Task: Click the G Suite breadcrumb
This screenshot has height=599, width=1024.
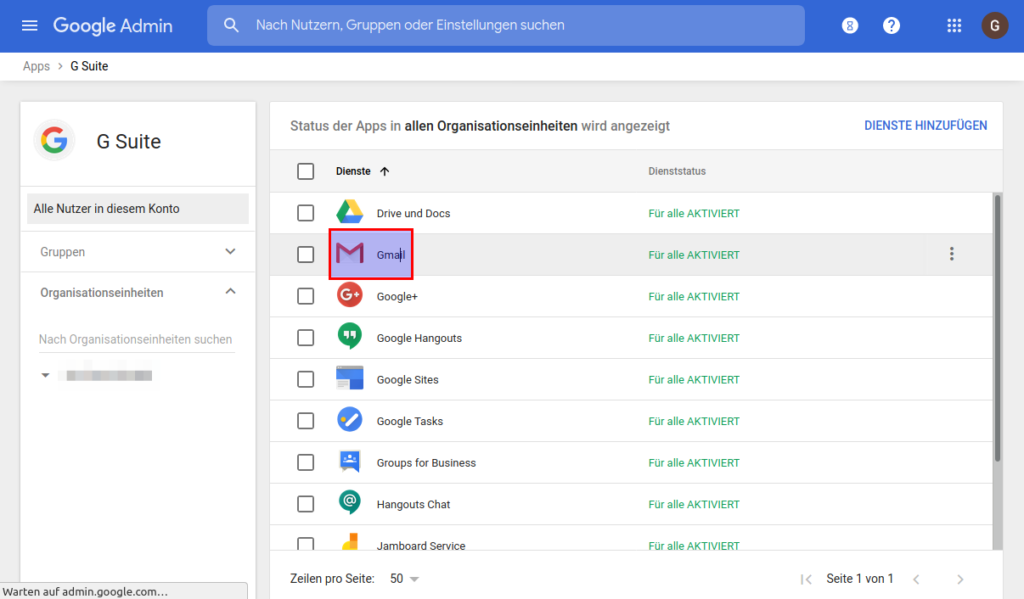Action: (x=89, y=66)
